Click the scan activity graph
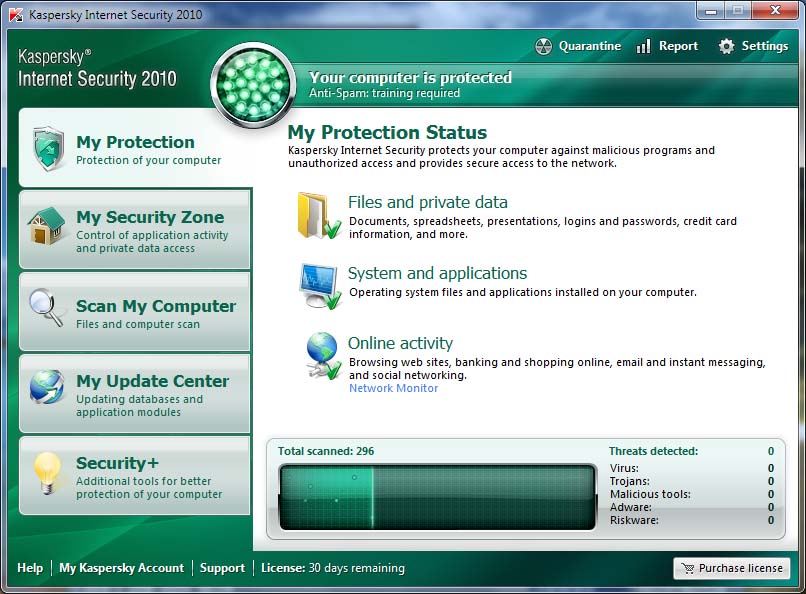Image resolution: width=806 pixels, height=594 pixels. (x=437, y=497)
